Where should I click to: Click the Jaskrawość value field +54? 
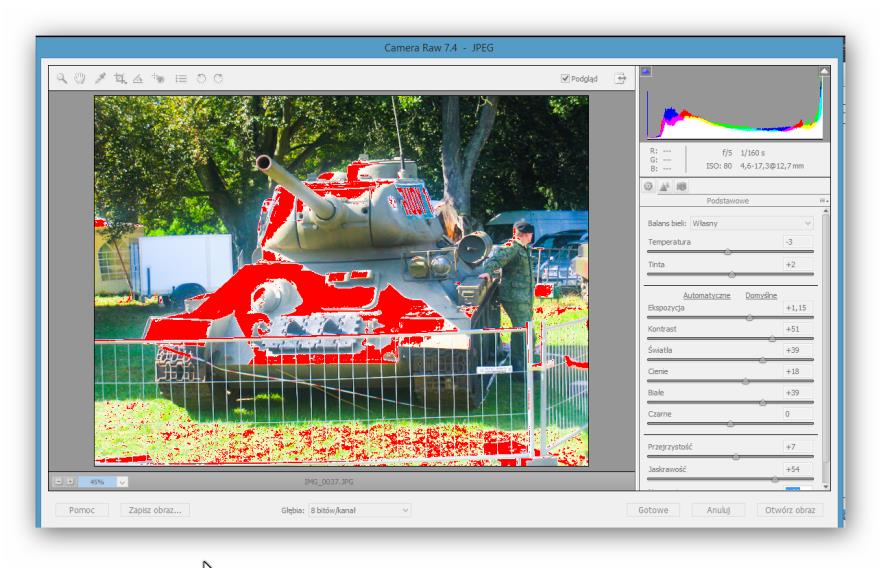(x=798, y=469)
